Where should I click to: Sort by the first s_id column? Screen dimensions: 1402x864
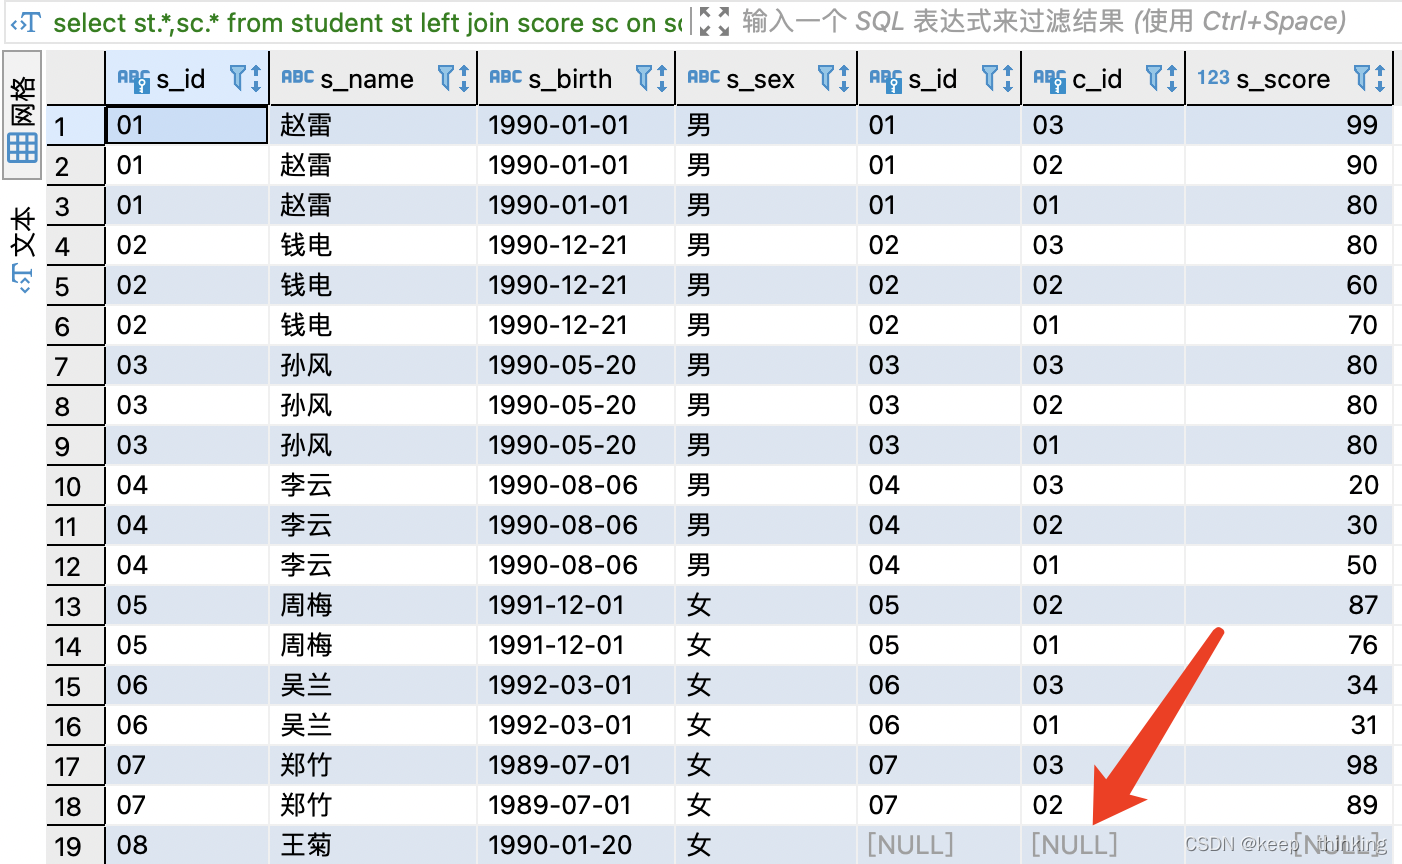coord(256,78)
